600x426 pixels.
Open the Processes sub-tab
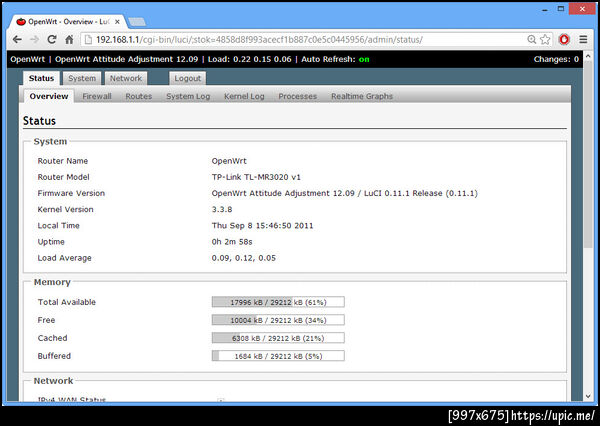click(x=297, y=96)
